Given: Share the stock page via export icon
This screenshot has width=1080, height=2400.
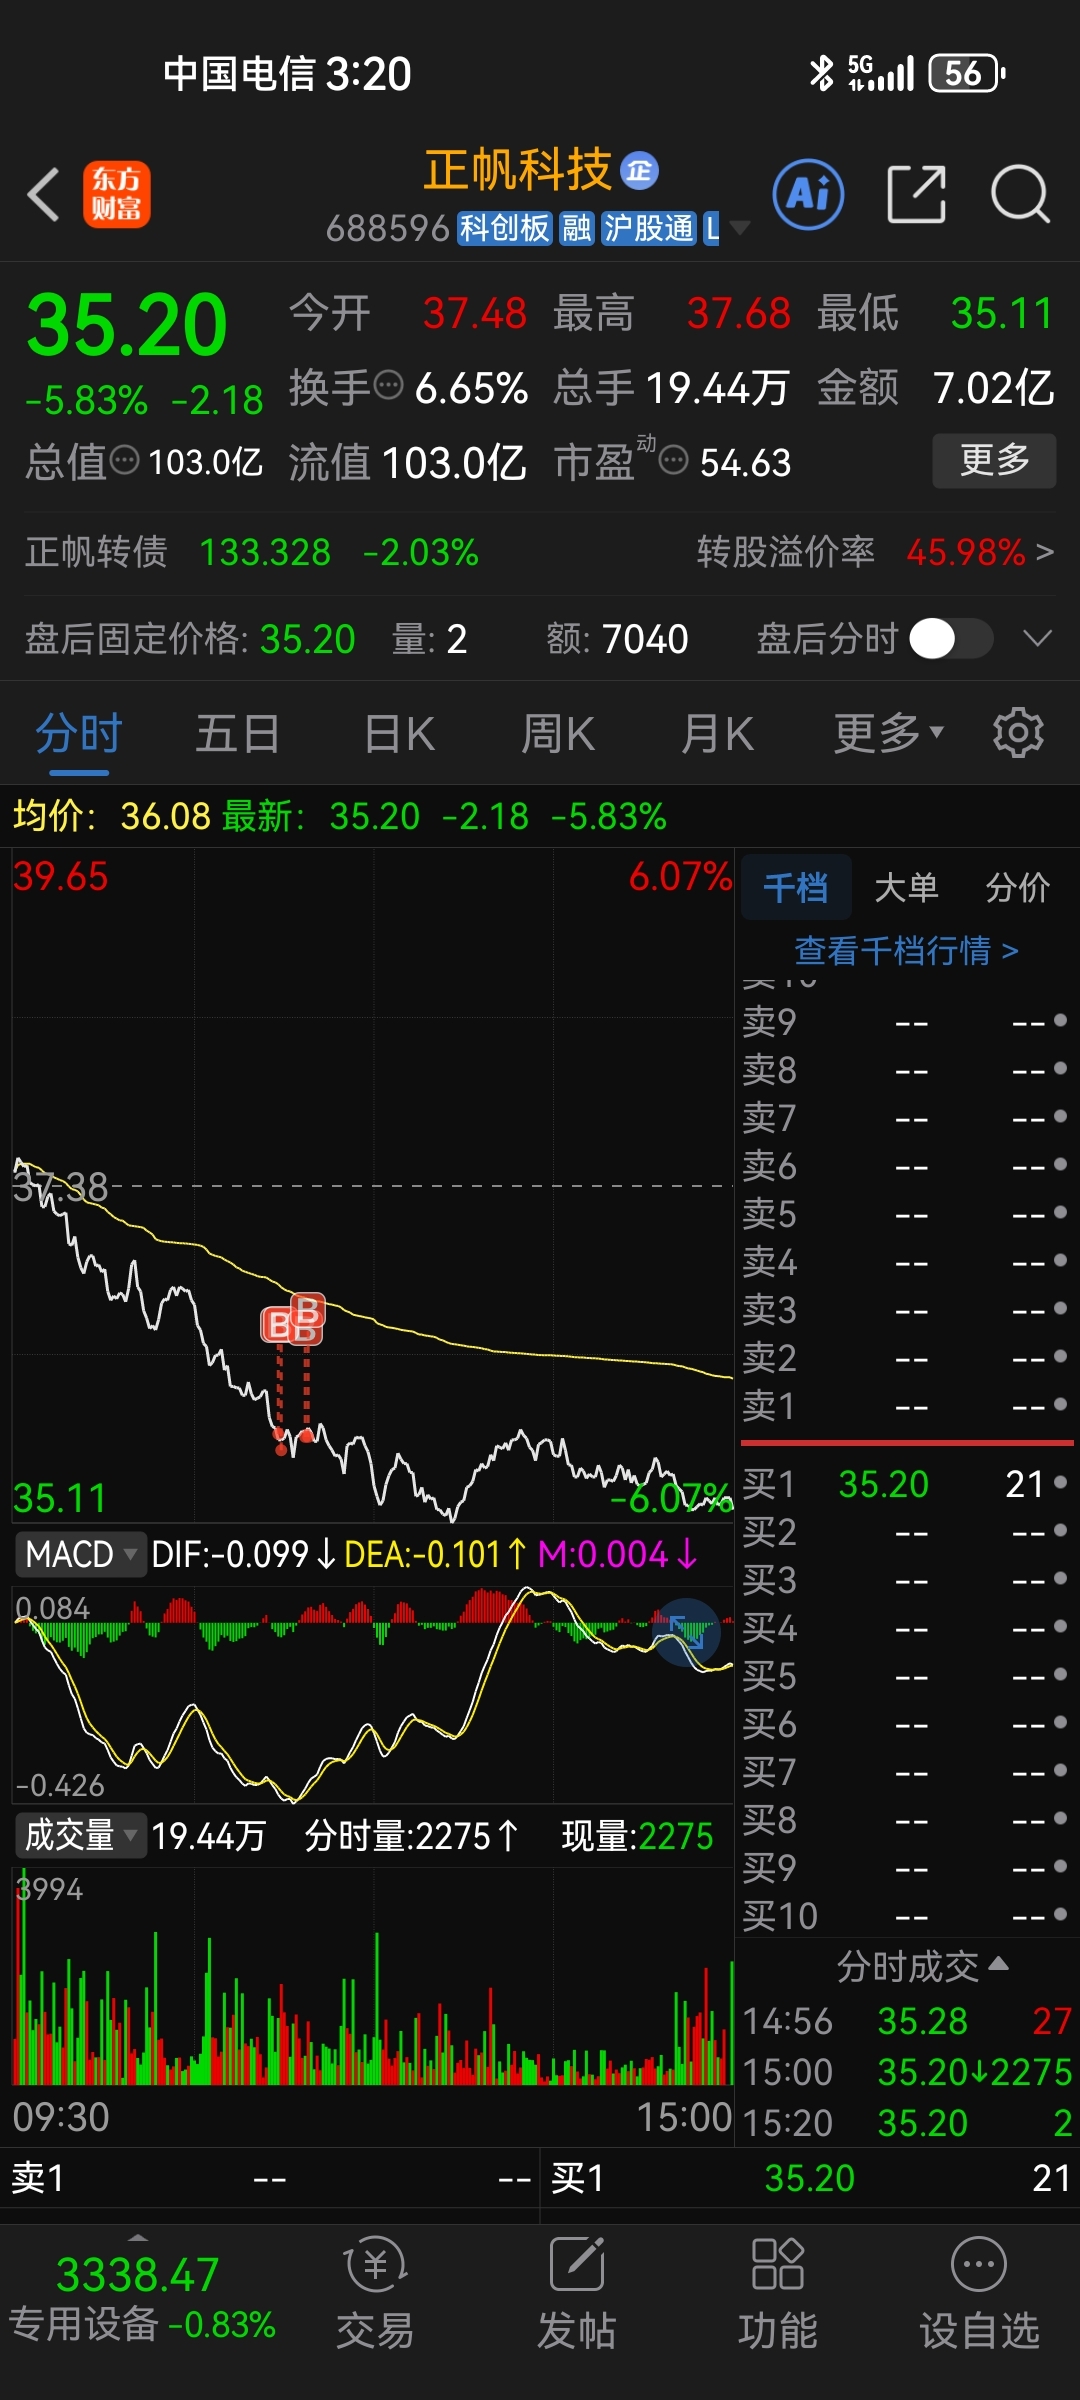Looking at the screenshot, I should 916,194.
